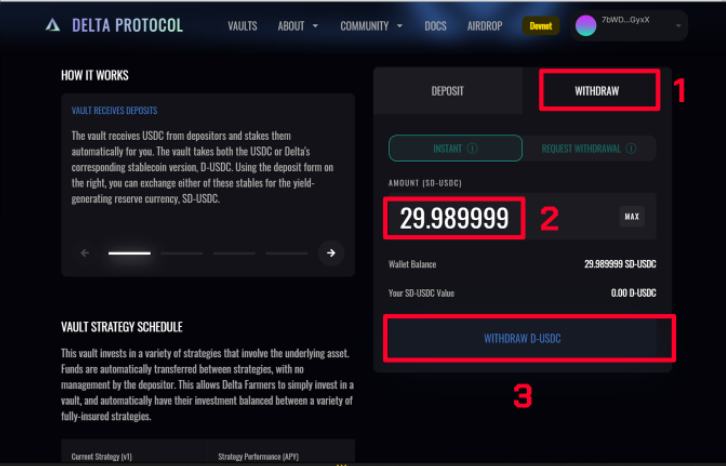This screenshot has height=466, width=726.
Task: Open the Vaults nav item
Action: point(242,26)
